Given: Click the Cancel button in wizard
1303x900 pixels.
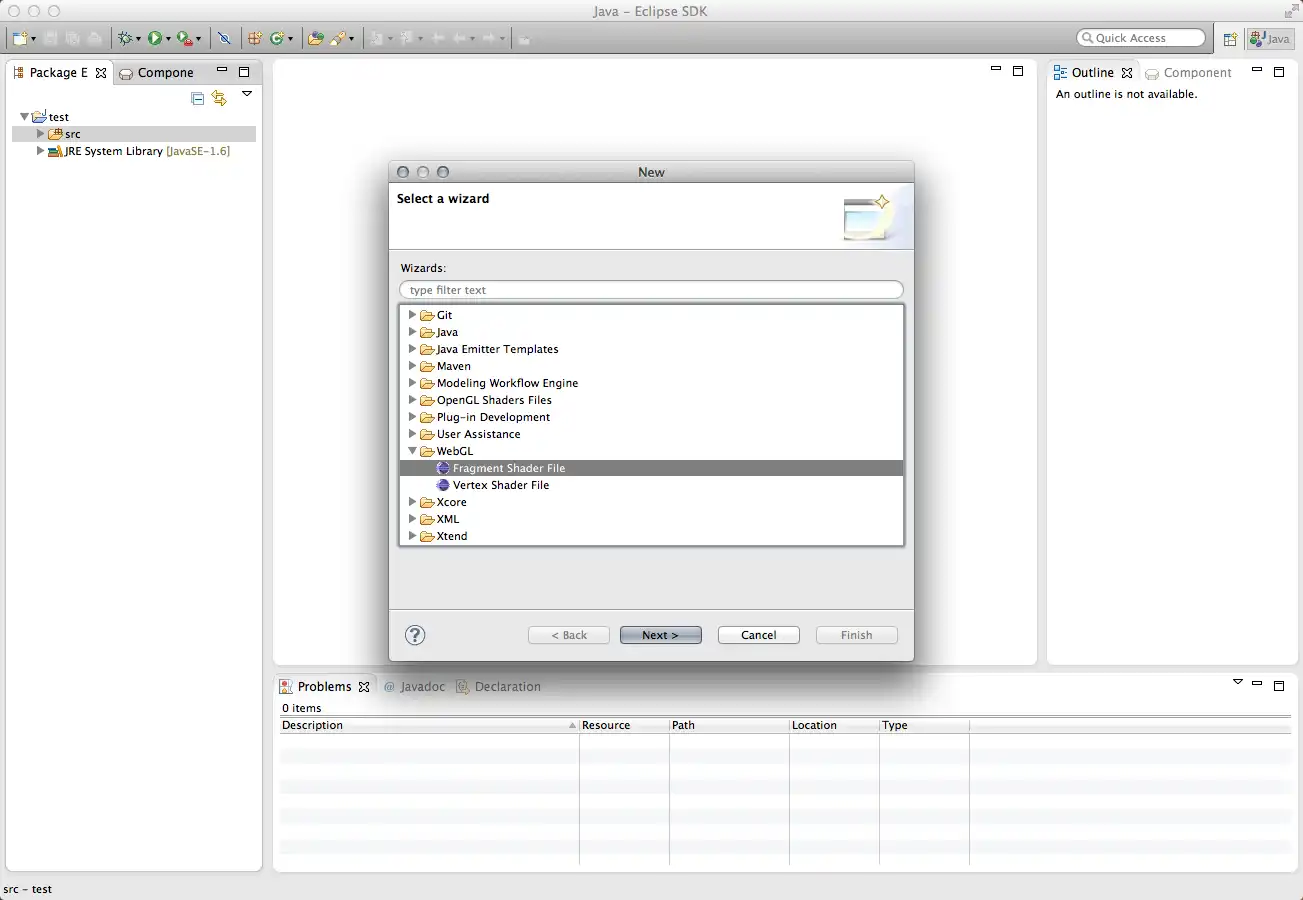Looking at the screenshot, I should tap(759, 635).
